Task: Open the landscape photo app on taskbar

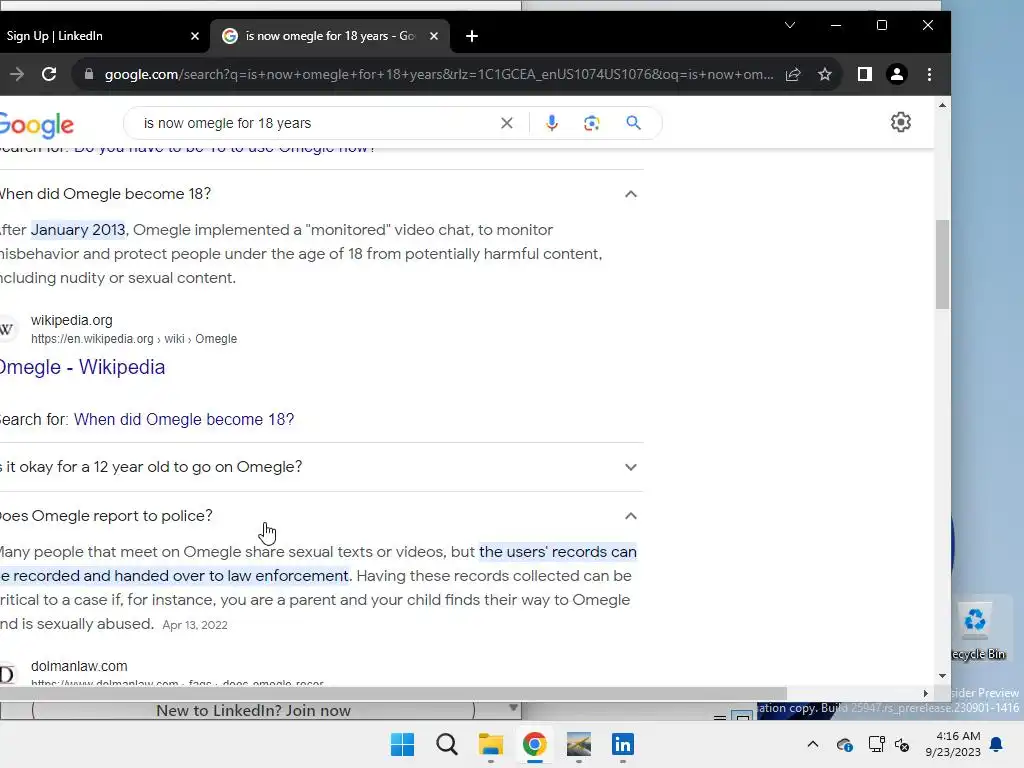Action: tap(579, 744)
